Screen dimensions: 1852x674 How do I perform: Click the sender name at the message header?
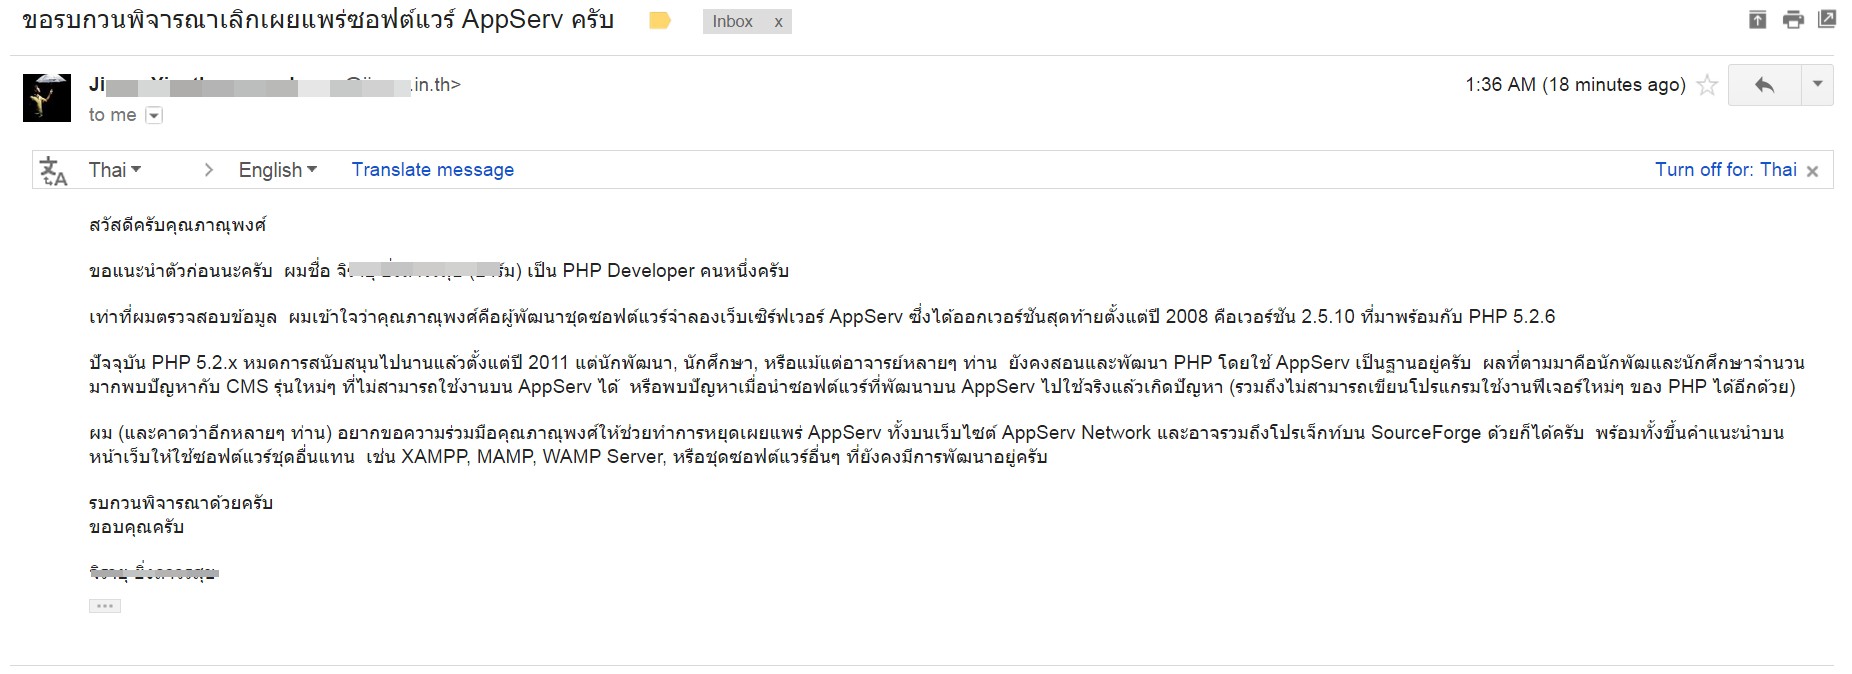(193, 85)
